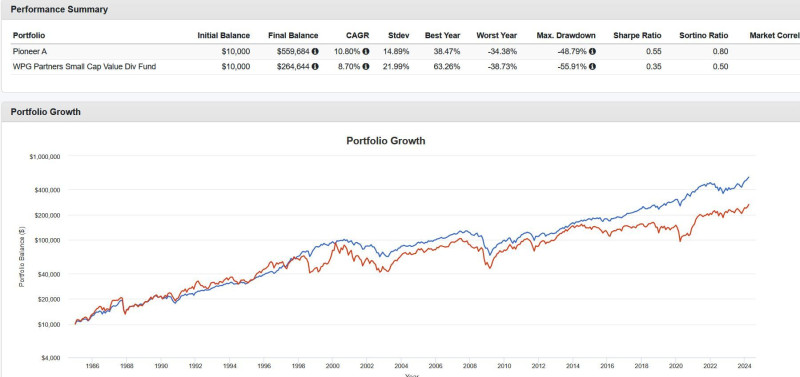Click the Performance Summary panel heading
The height and width of the screenshot is (377, 800).
click(59, 9)
